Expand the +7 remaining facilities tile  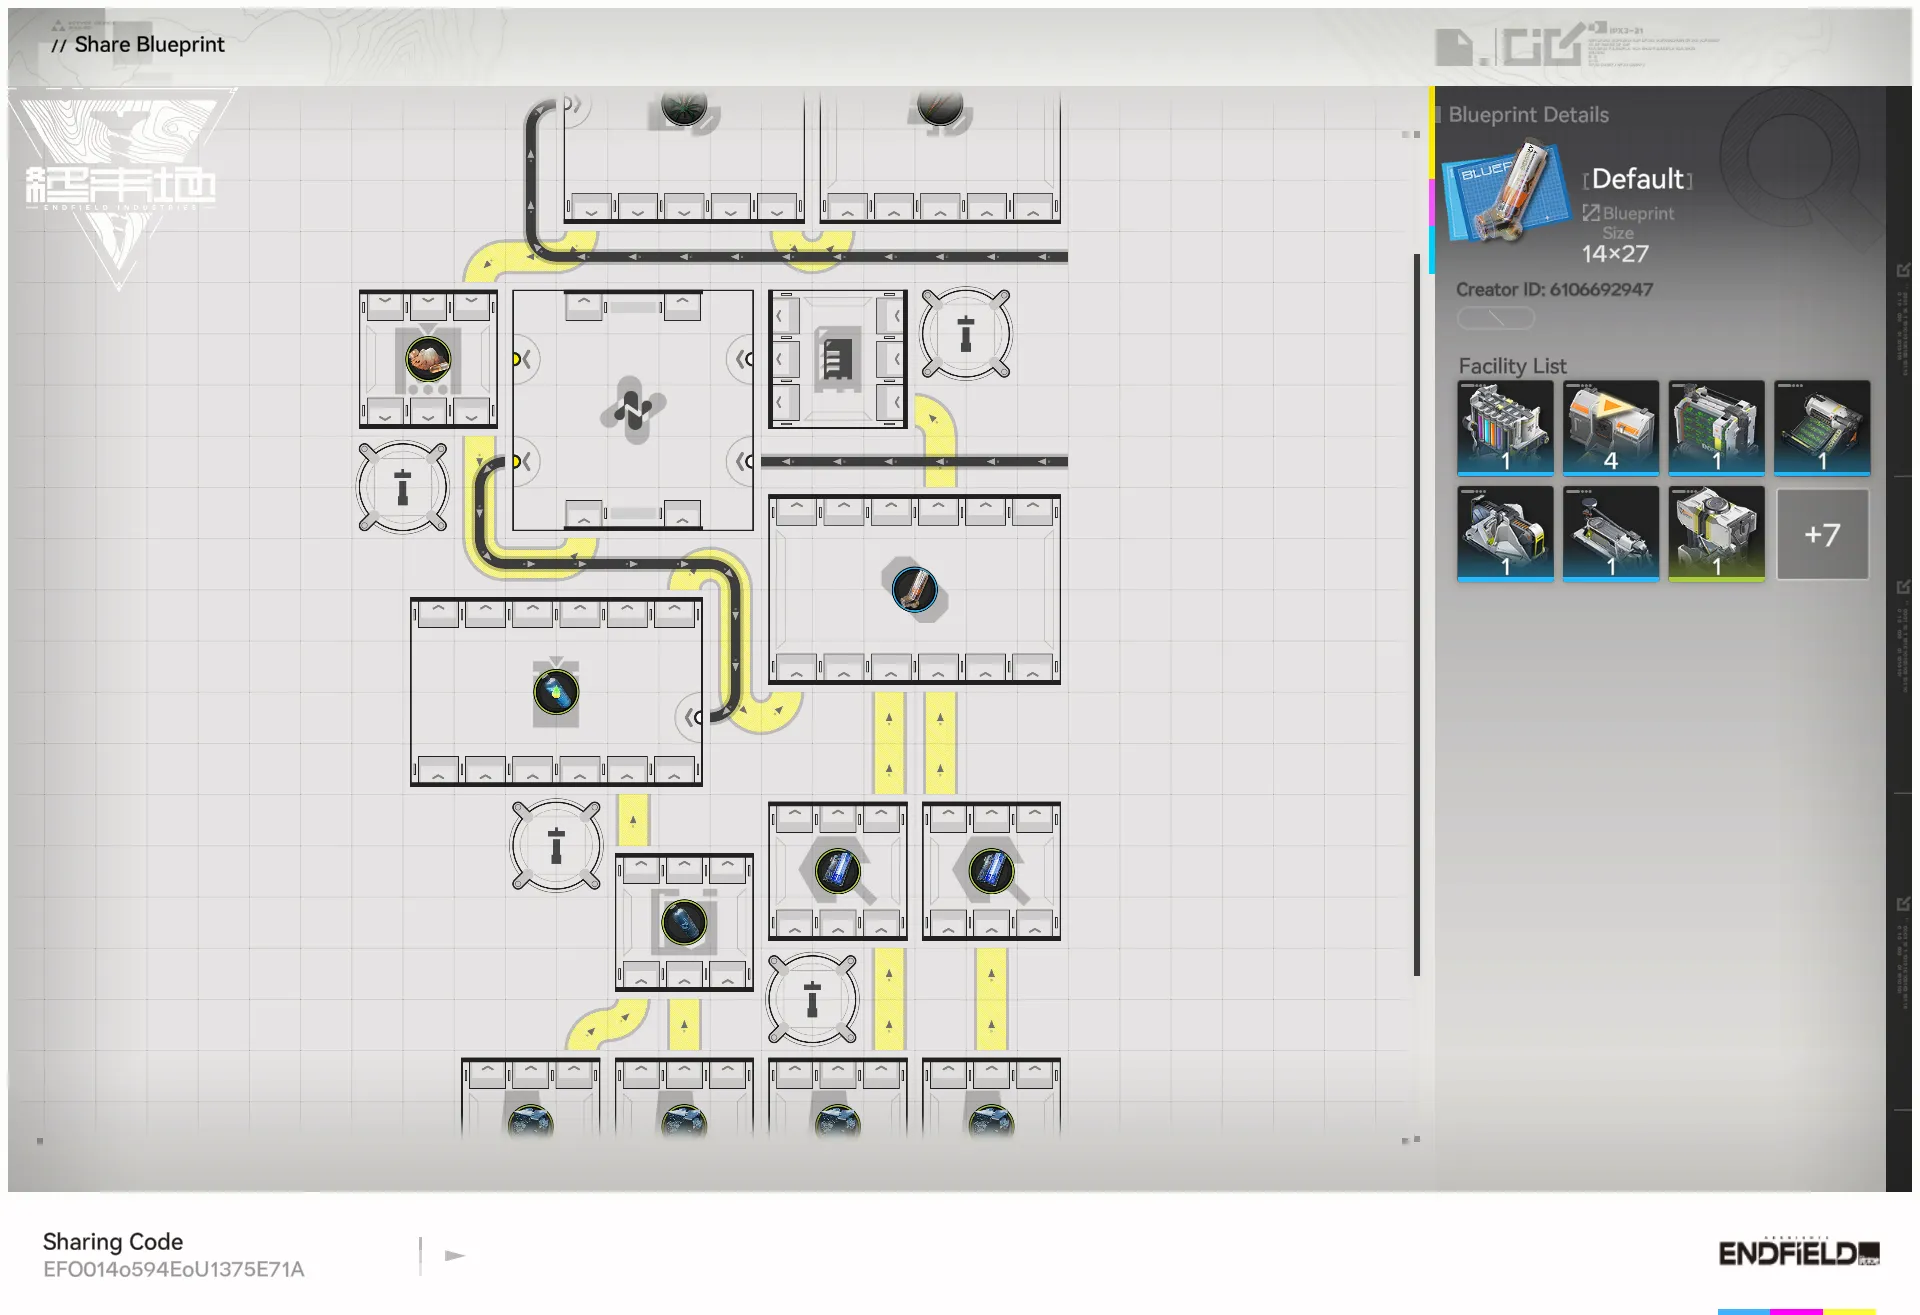point(1822,534)
